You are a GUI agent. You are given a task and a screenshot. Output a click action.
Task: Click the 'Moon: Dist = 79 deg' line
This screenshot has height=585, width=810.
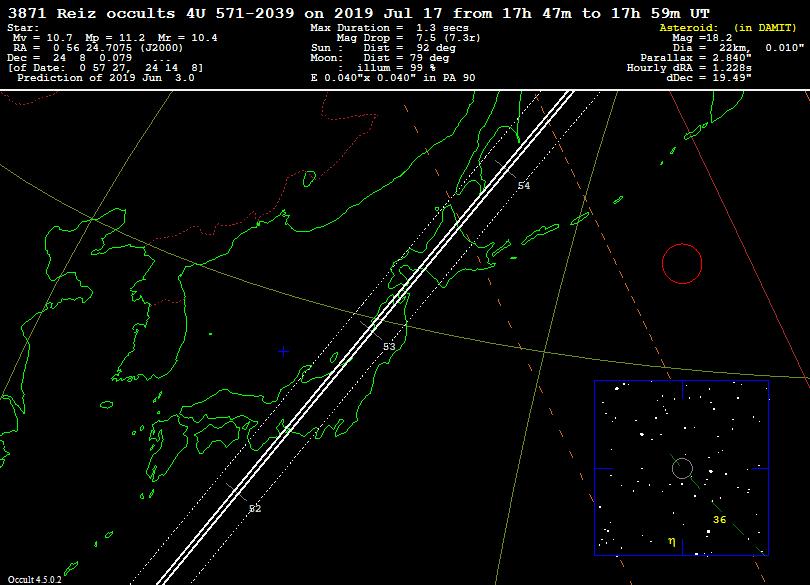click(380, 58)
